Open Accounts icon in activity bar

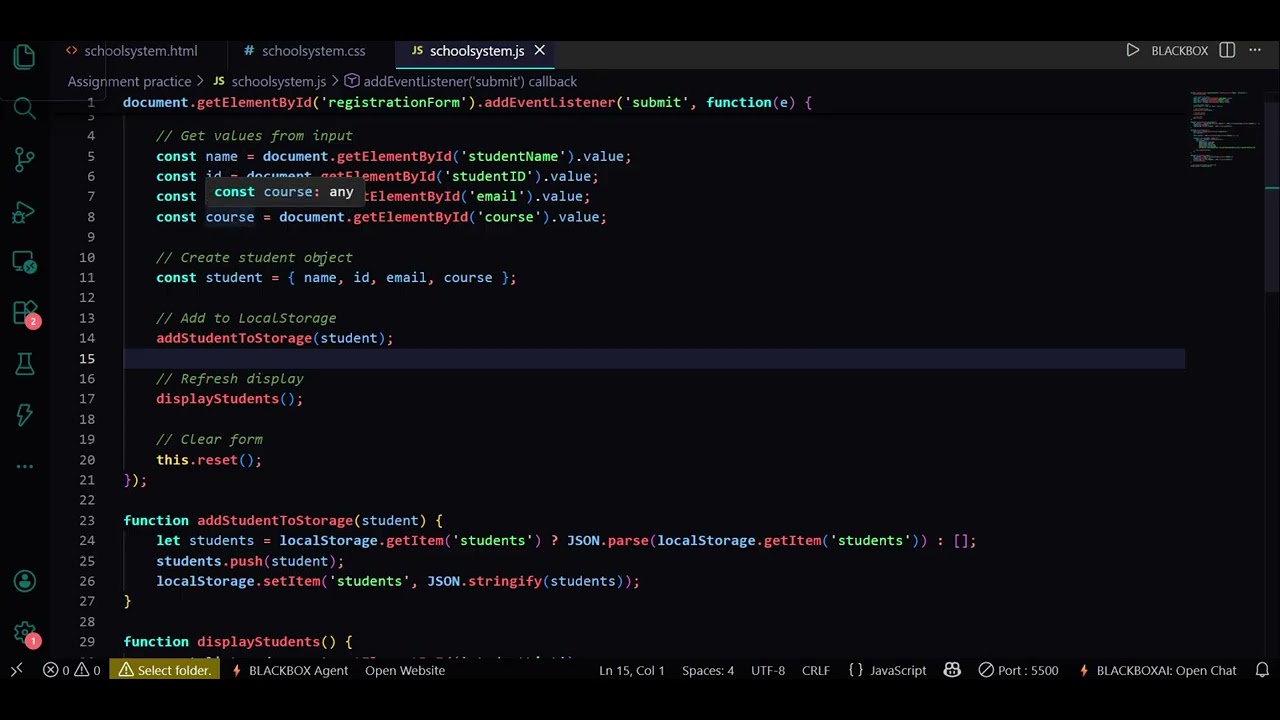[25, 581]
